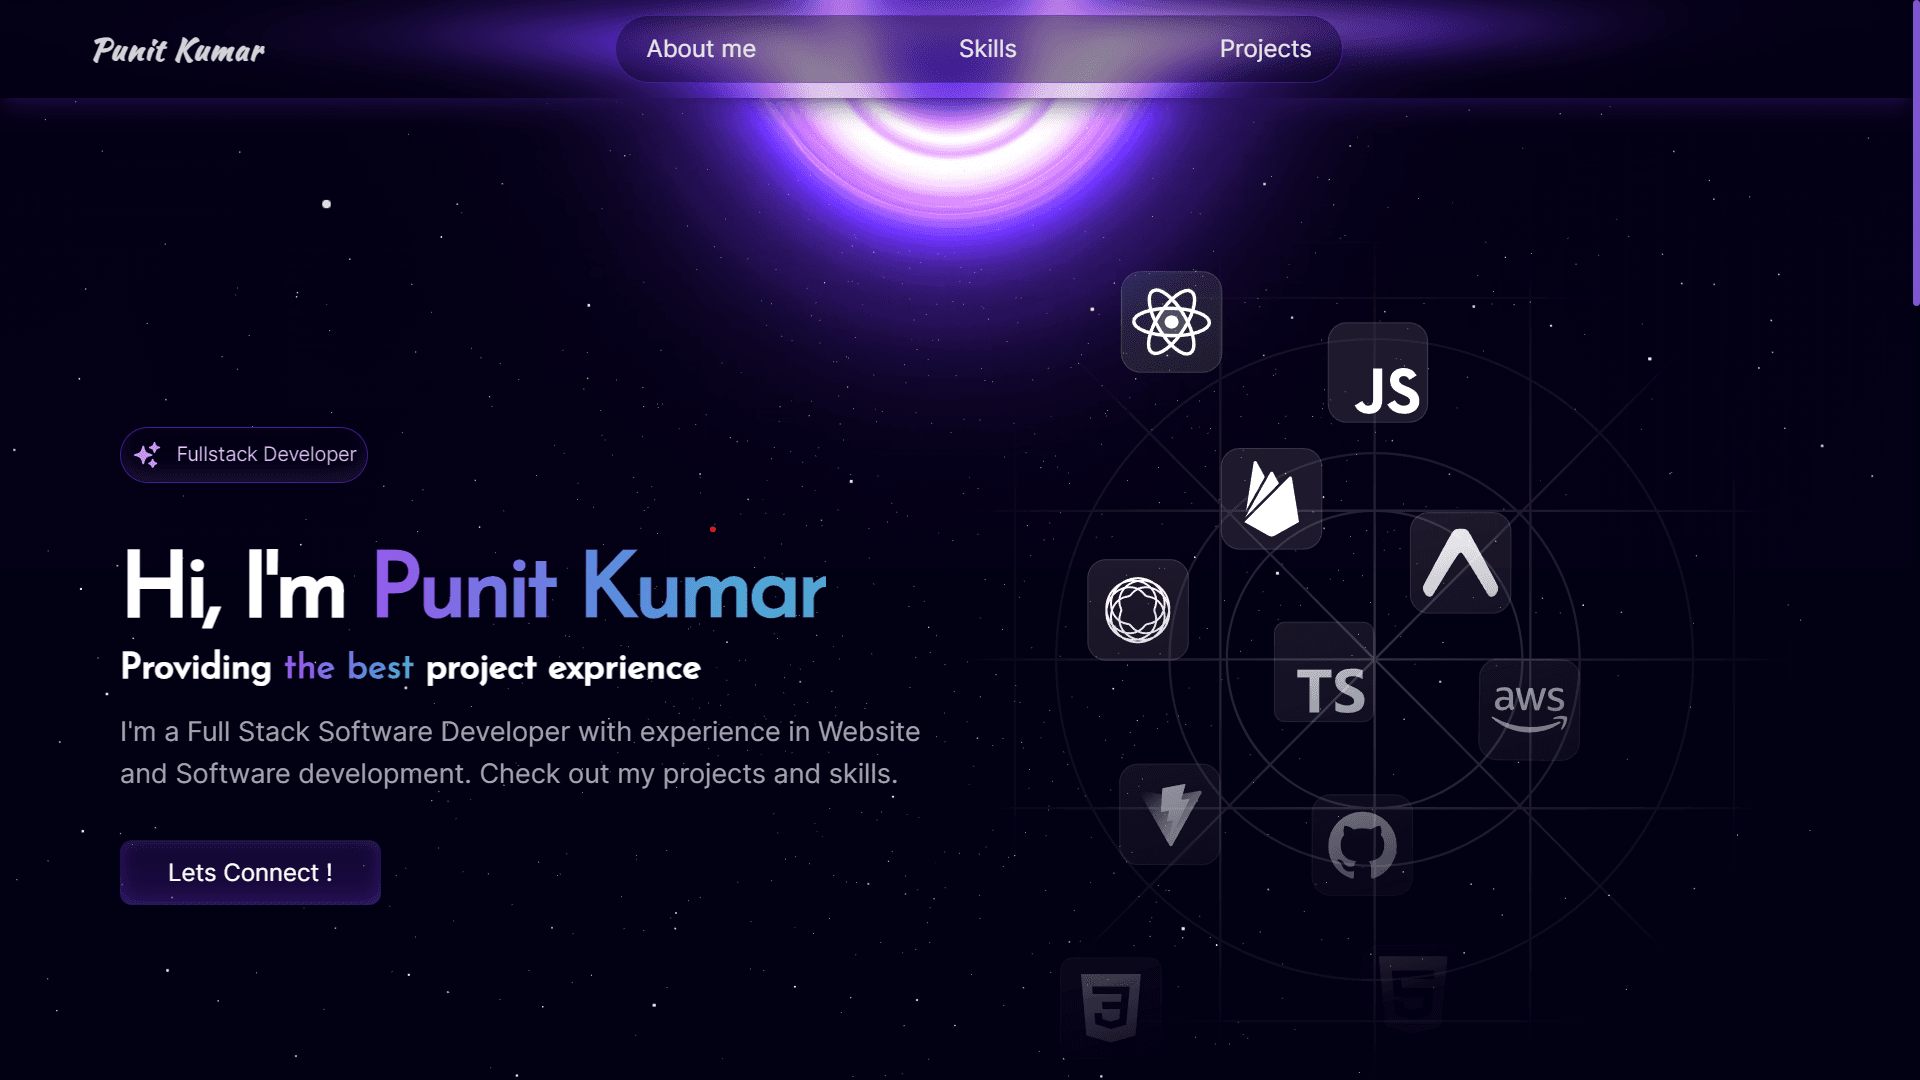This screenshot has width=1920, height=1080.
Task: Open the Firebase skill icon
Action: (1271, 498)
